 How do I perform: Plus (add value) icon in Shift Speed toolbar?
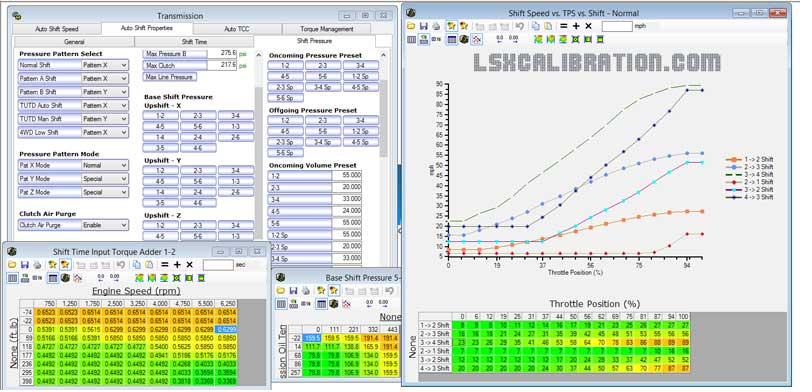pyautogui.click(x=576, y=26)
